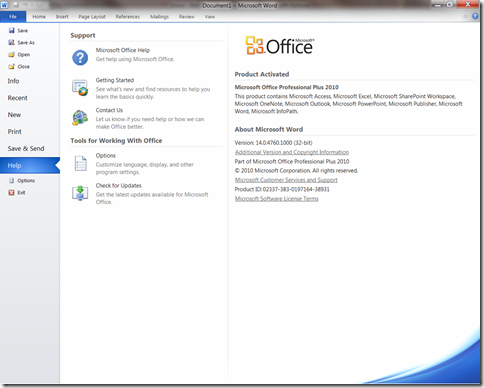Open a document via Open icon
This screenshot has height=388, width=484.
pyautogui.click(x=12, y=55)
